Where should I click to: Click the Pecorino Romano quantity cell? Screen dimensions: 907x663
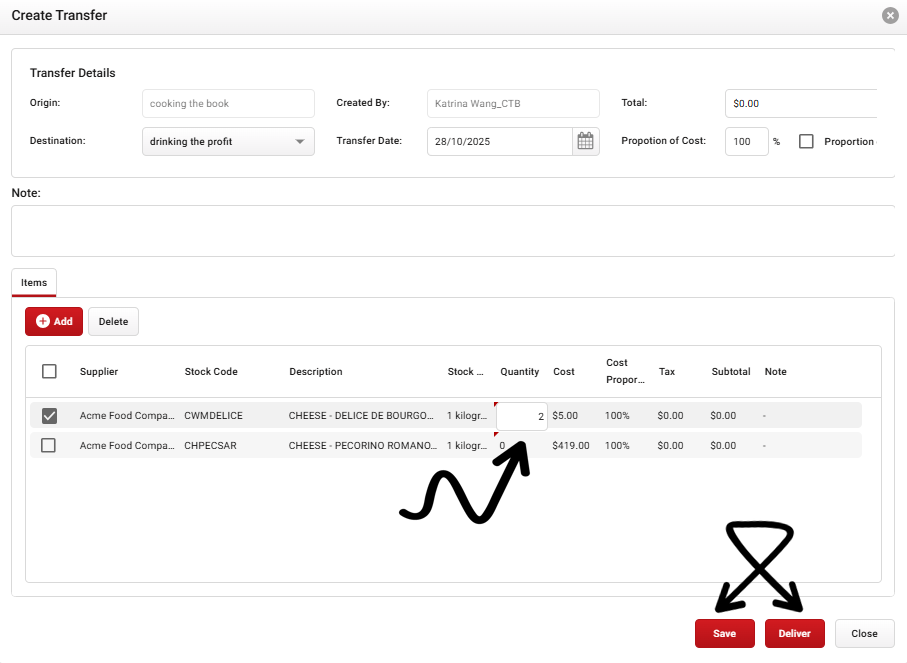[x=520, y=445]
